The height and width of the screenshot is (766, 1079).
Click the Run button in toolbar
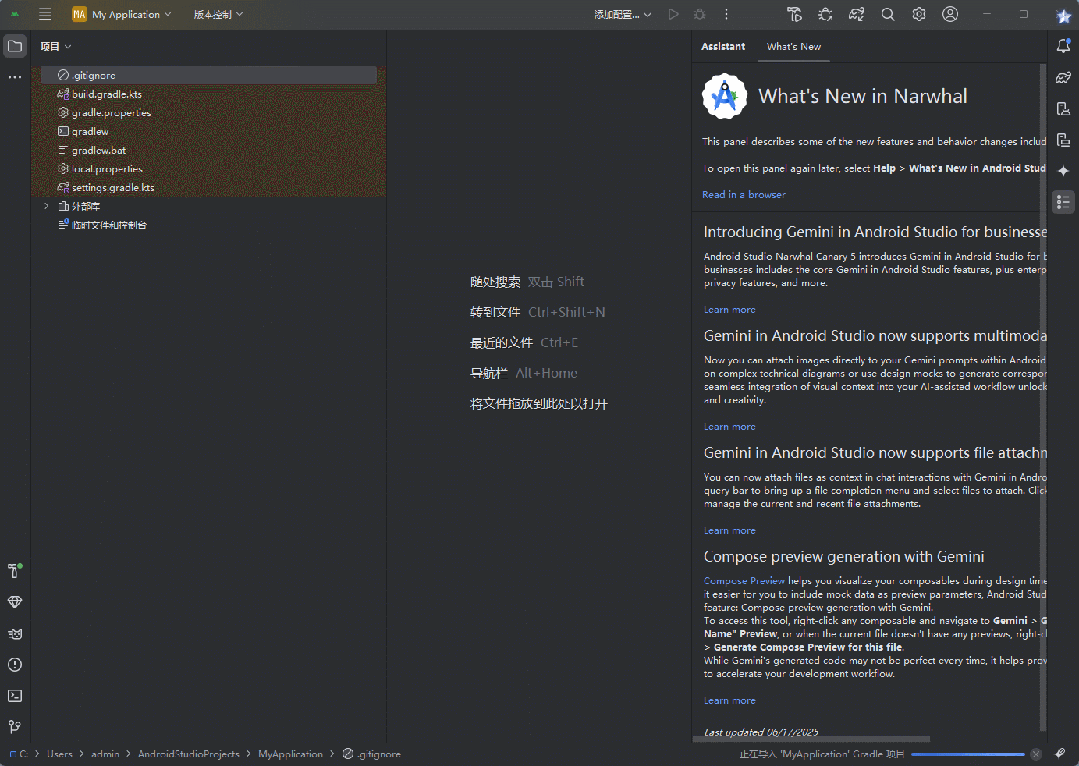673,14
